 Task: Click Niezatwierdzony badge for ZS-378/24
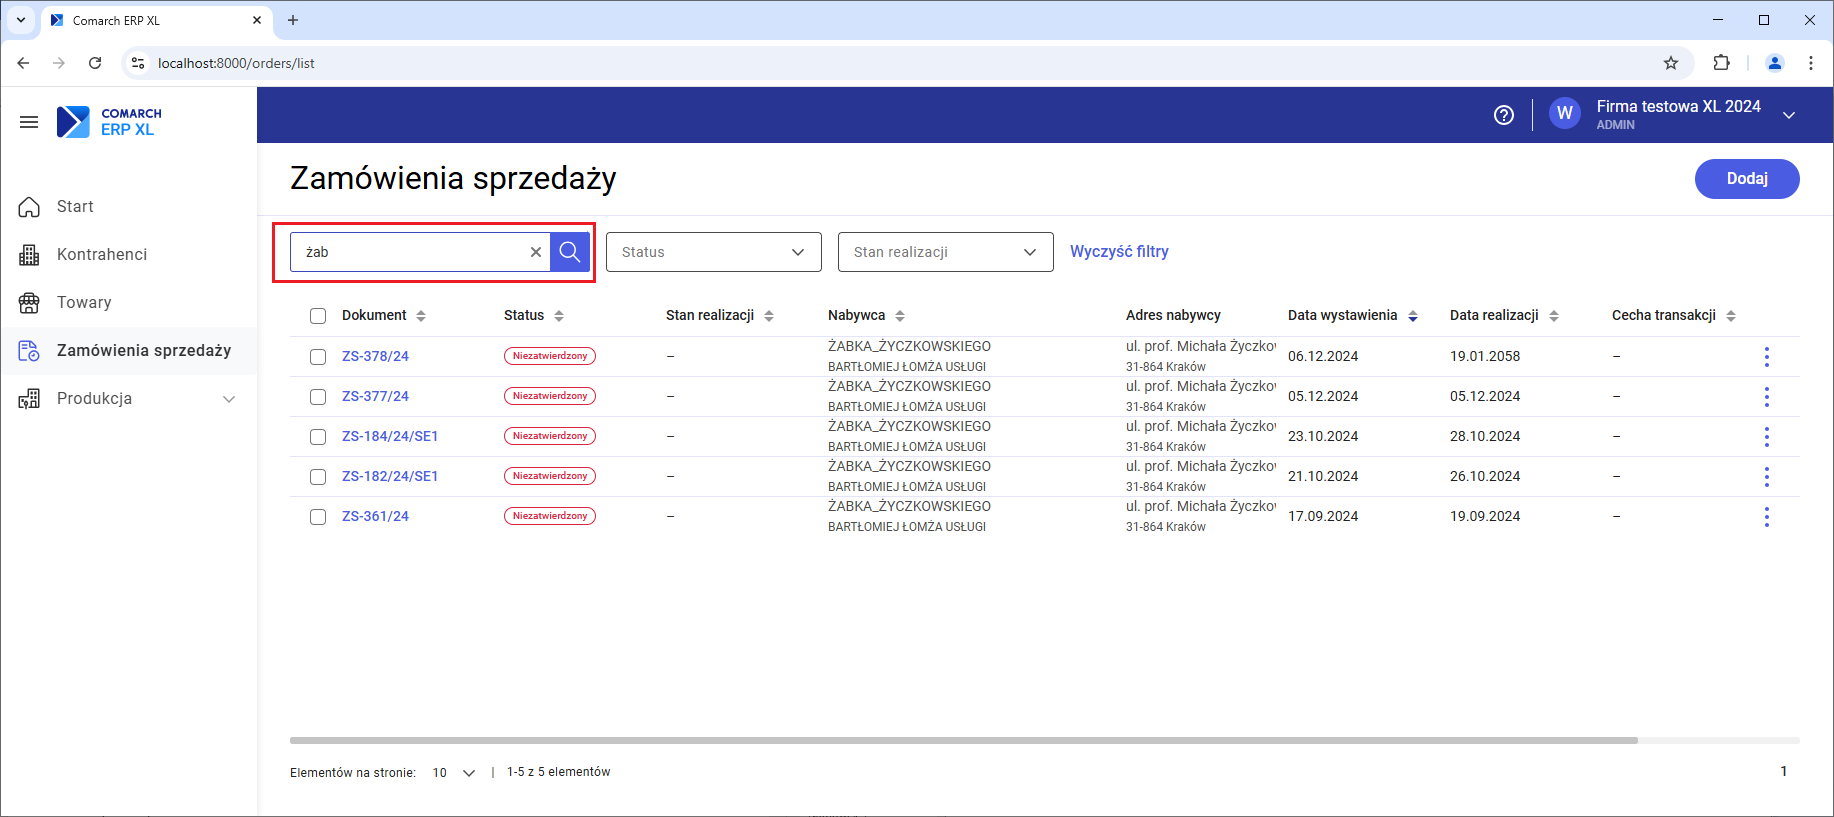550,356
